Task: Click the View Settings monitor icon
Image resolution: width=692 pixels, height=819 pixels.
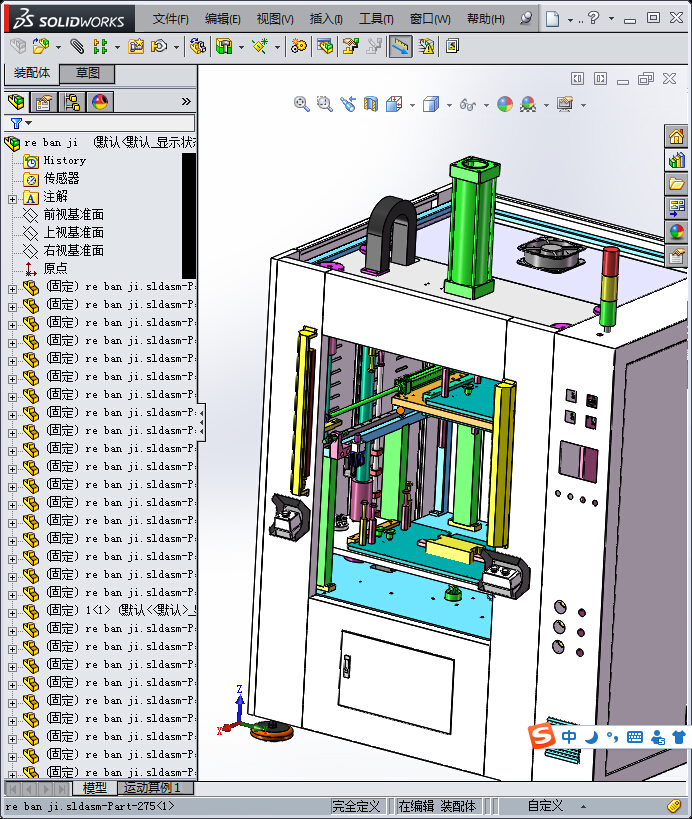Action: (x=565, y=104)
